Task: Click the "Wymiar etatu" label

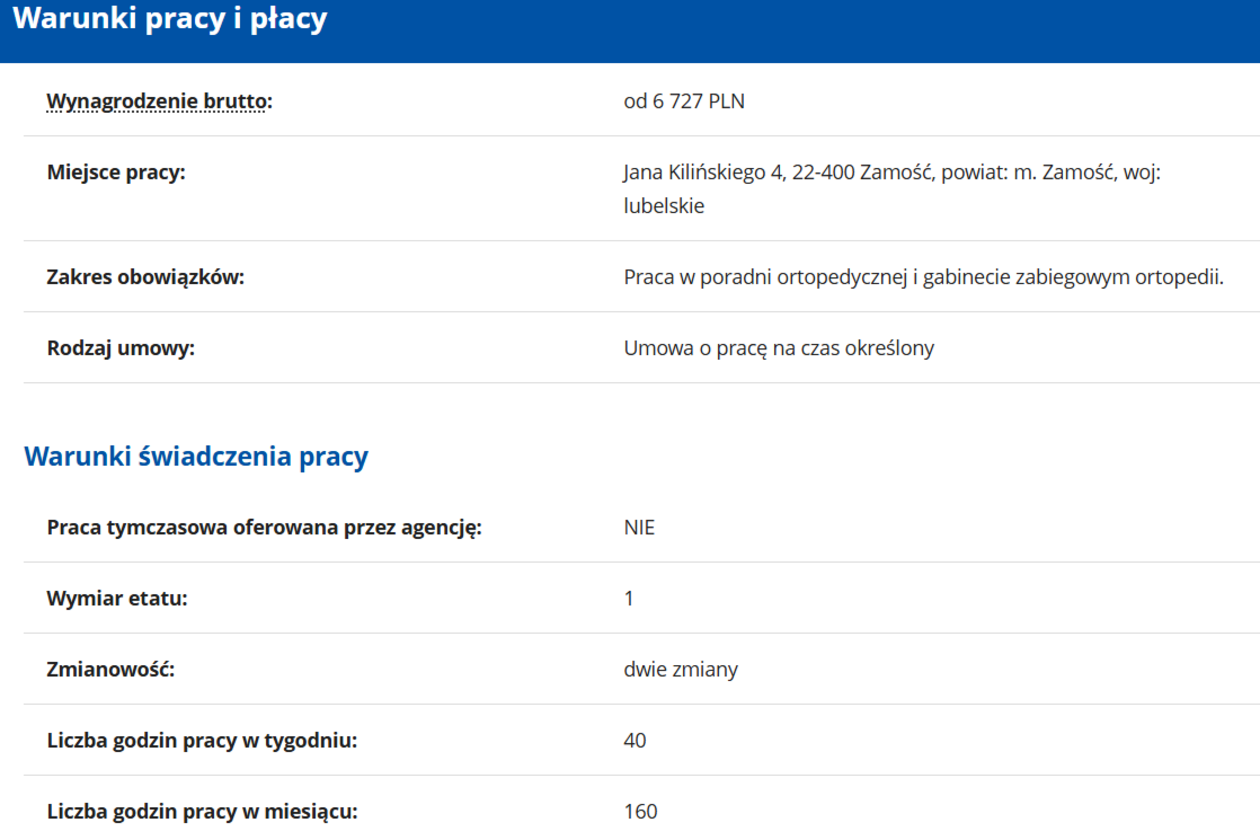Action: (x=117, y=599)
